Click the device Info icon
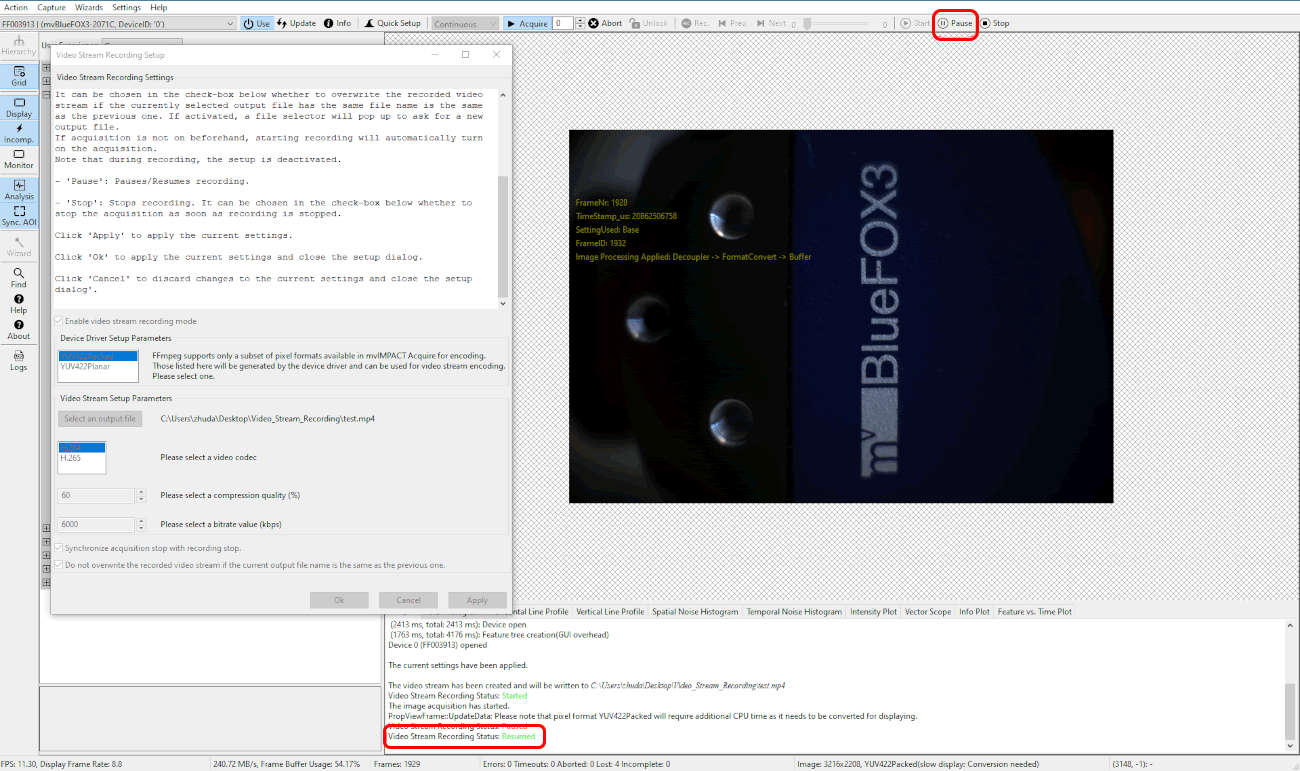The image size is (1300, 771). [336, 23]
